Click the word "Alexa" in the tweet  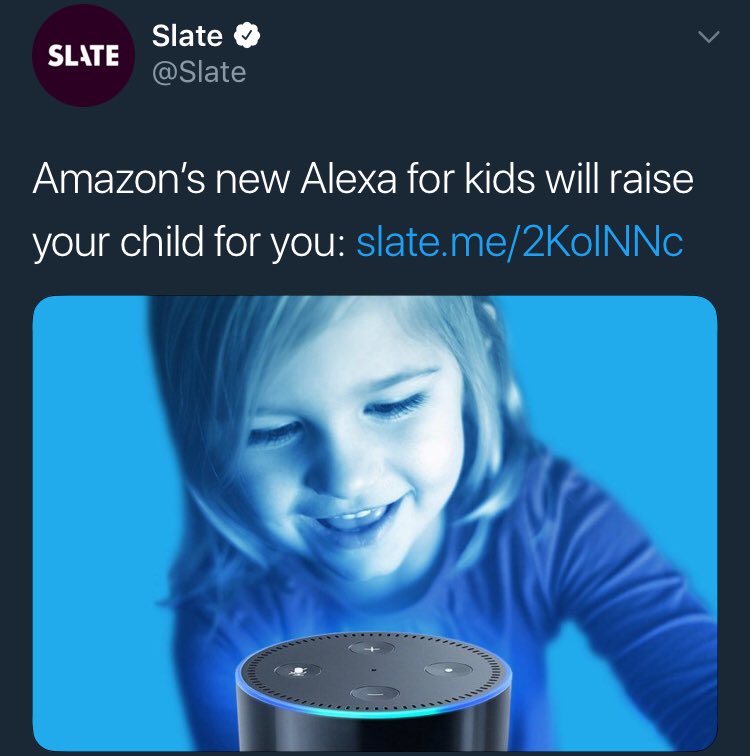coord(348,179)
